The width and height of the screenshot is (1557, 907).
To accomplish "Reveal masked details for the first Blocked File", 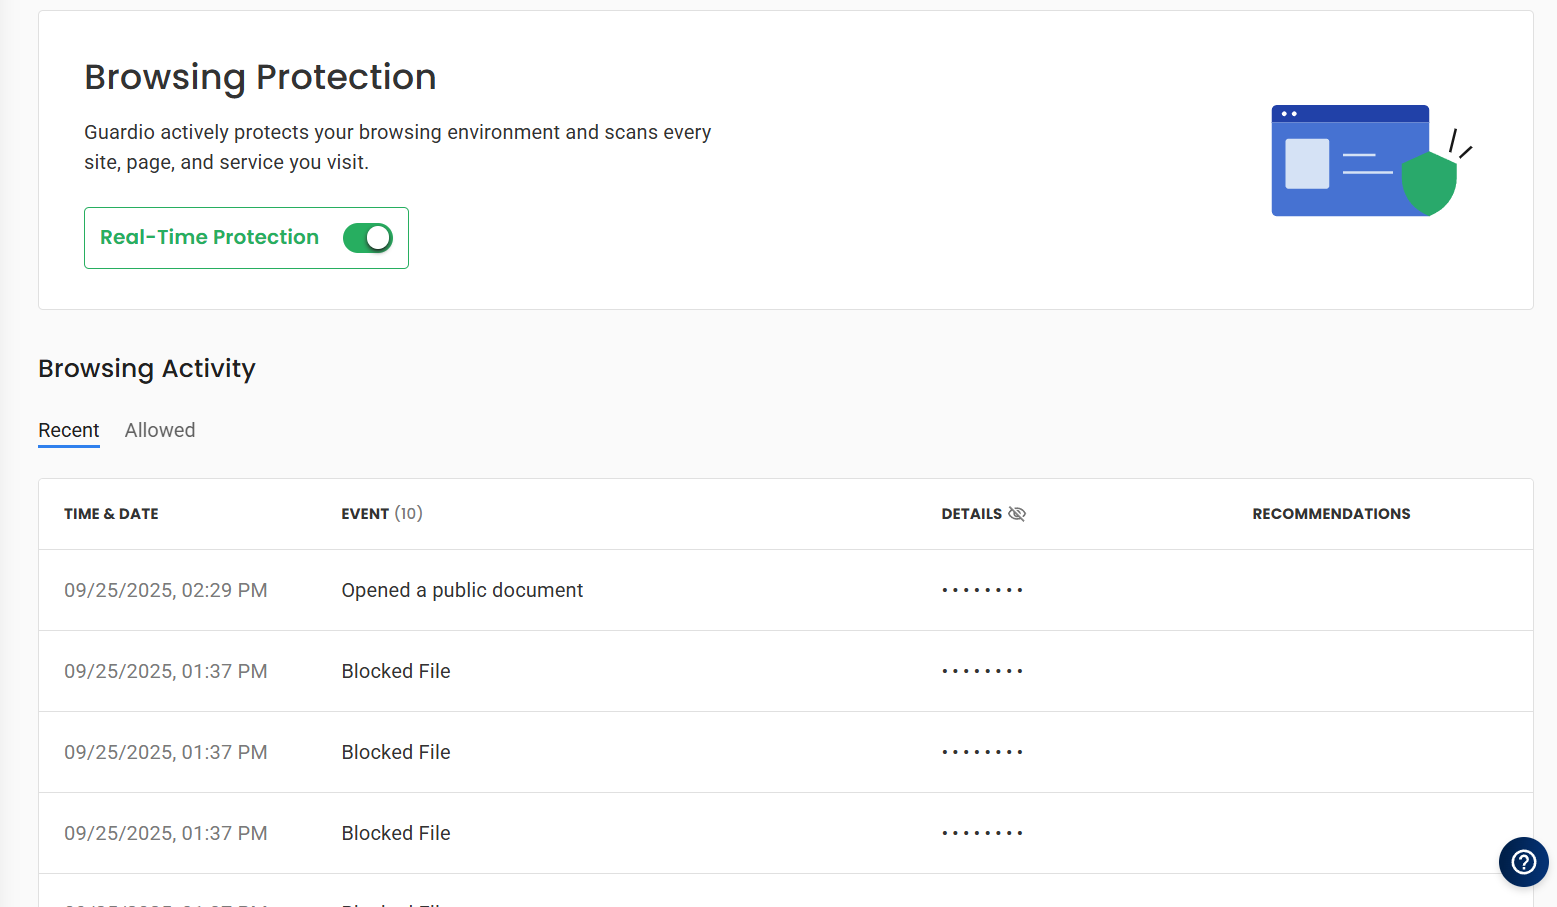I will tap(981, 671).
